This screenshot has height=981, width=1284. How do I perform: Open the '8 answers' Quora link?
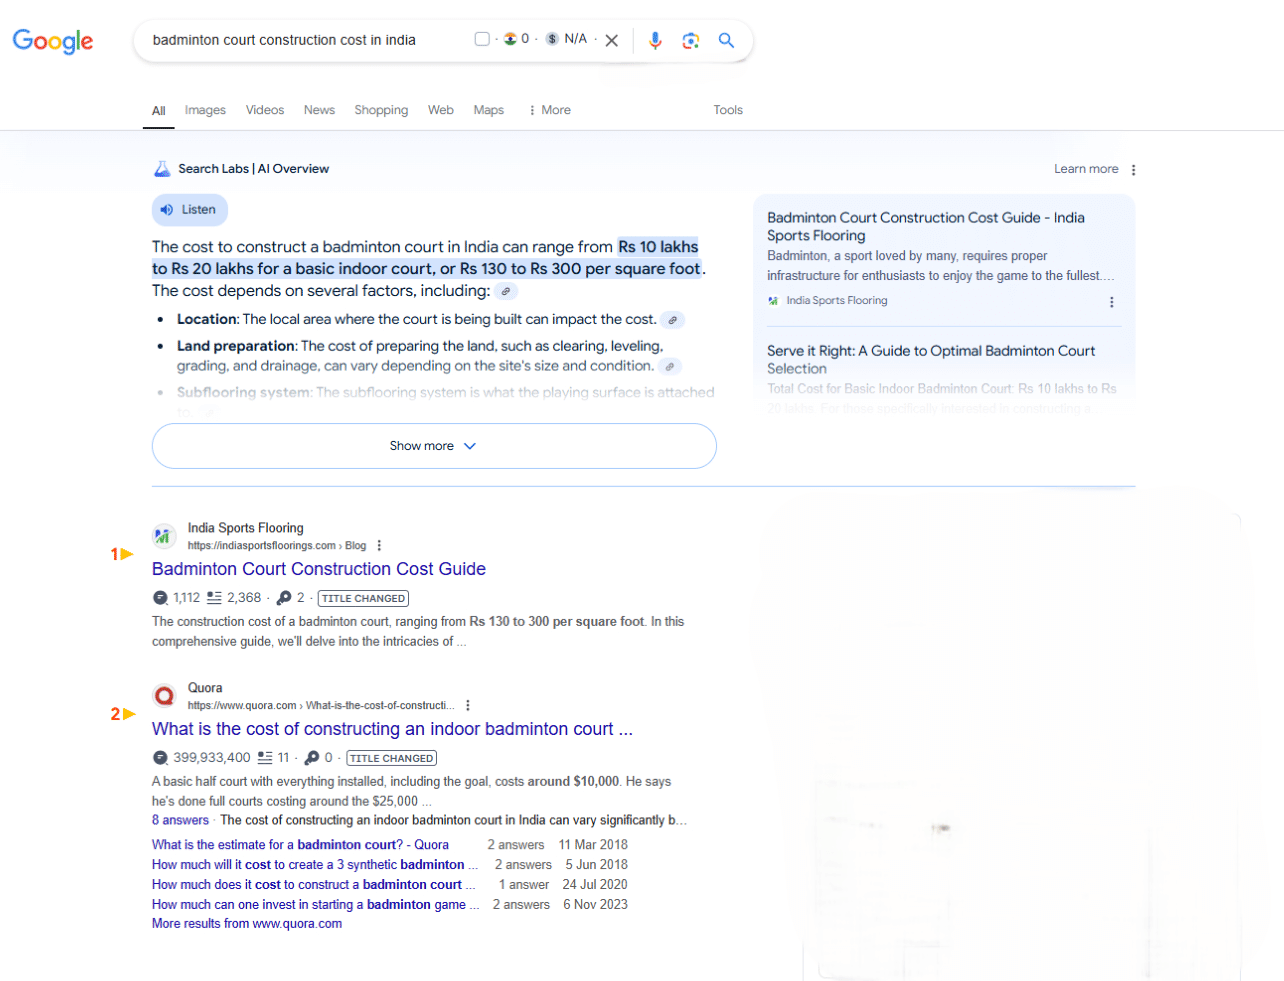coord(180,820)
